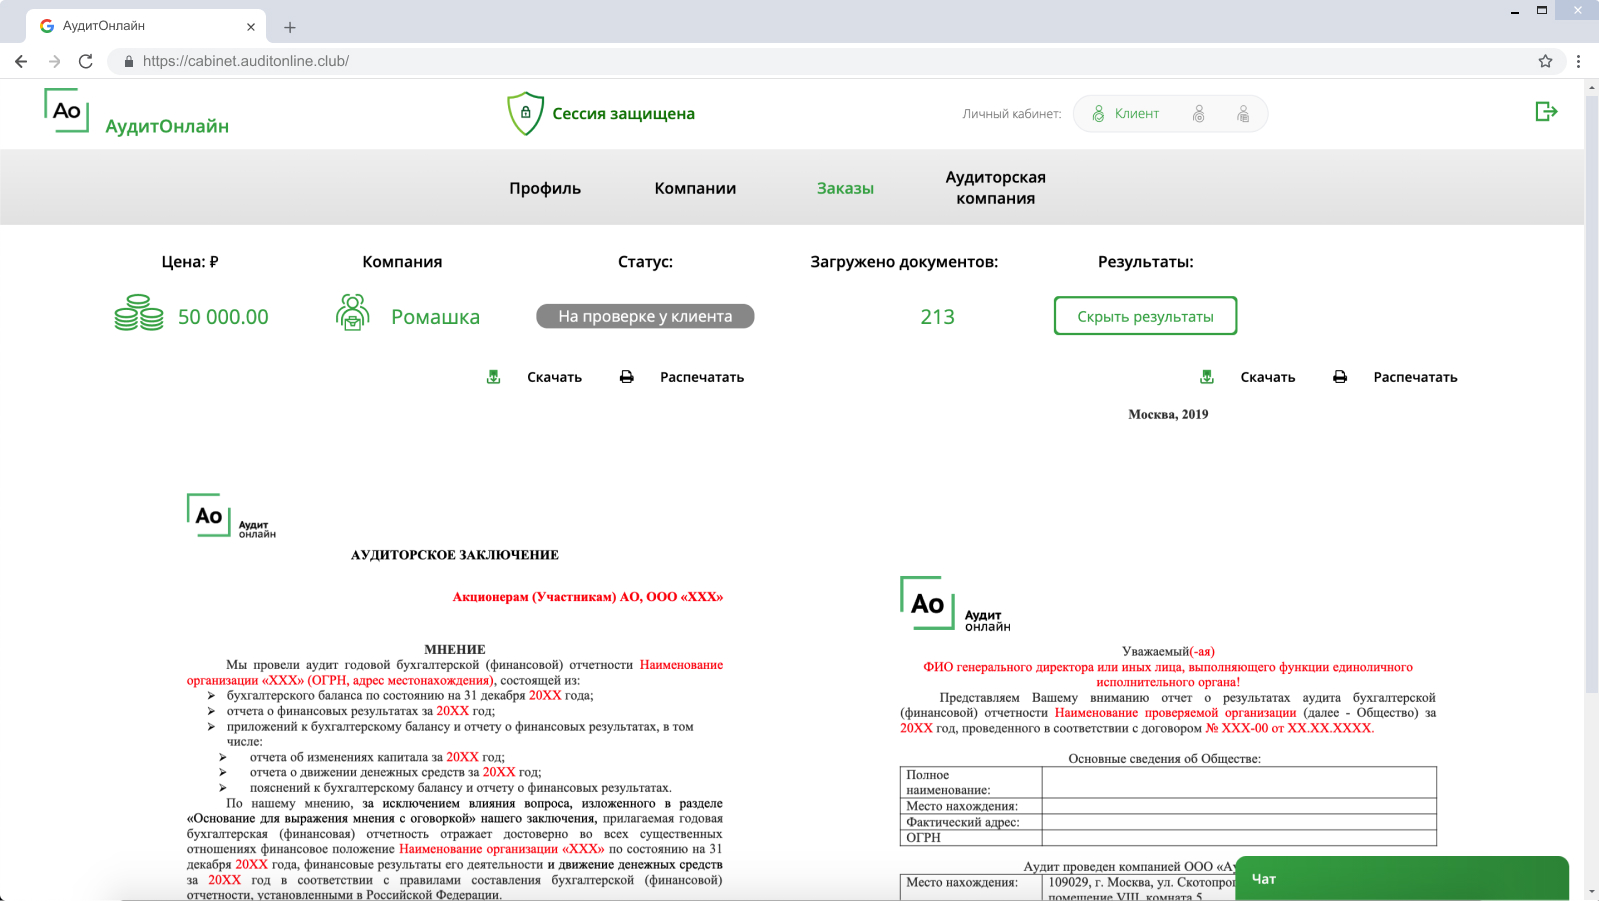Click the Ромашка company icon
Viewport: 1599px width, 901px height.
[x=352, y=312]
